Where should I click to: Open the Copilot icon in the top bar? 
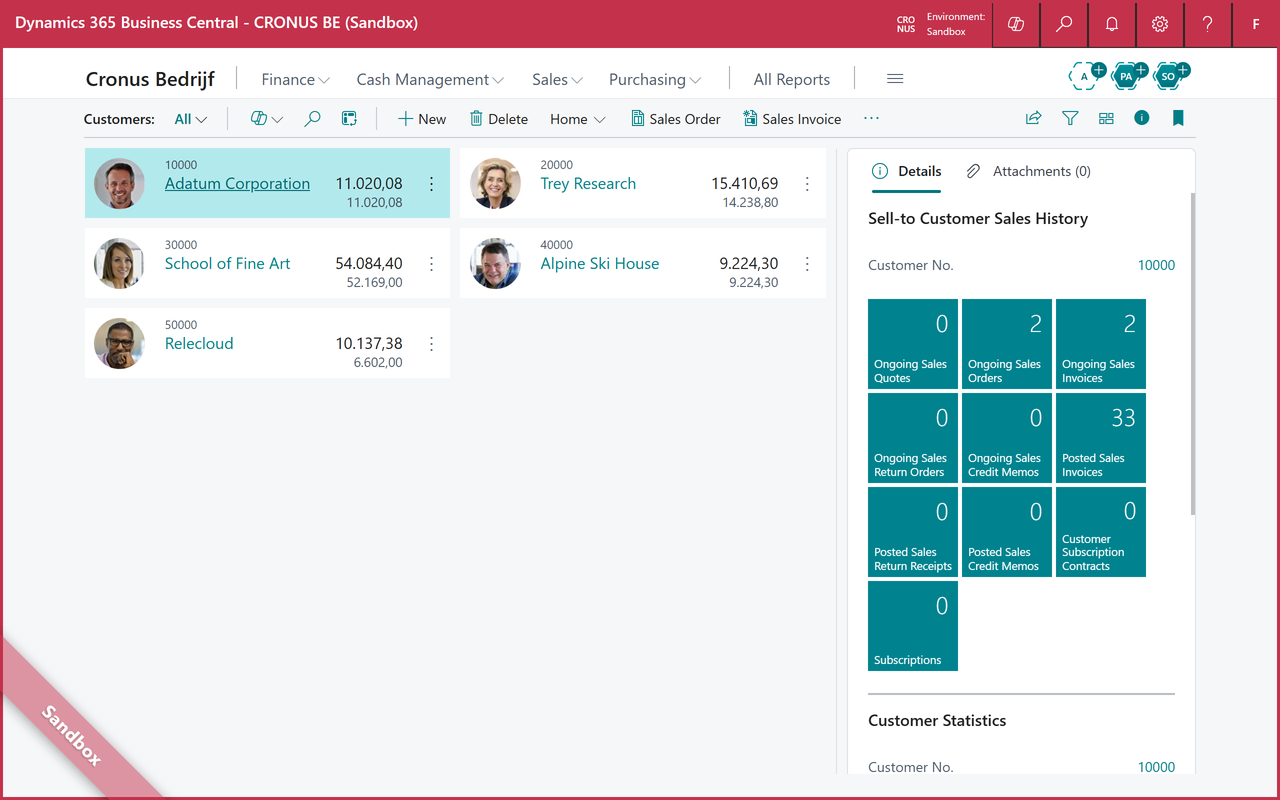click(1016, 24)
